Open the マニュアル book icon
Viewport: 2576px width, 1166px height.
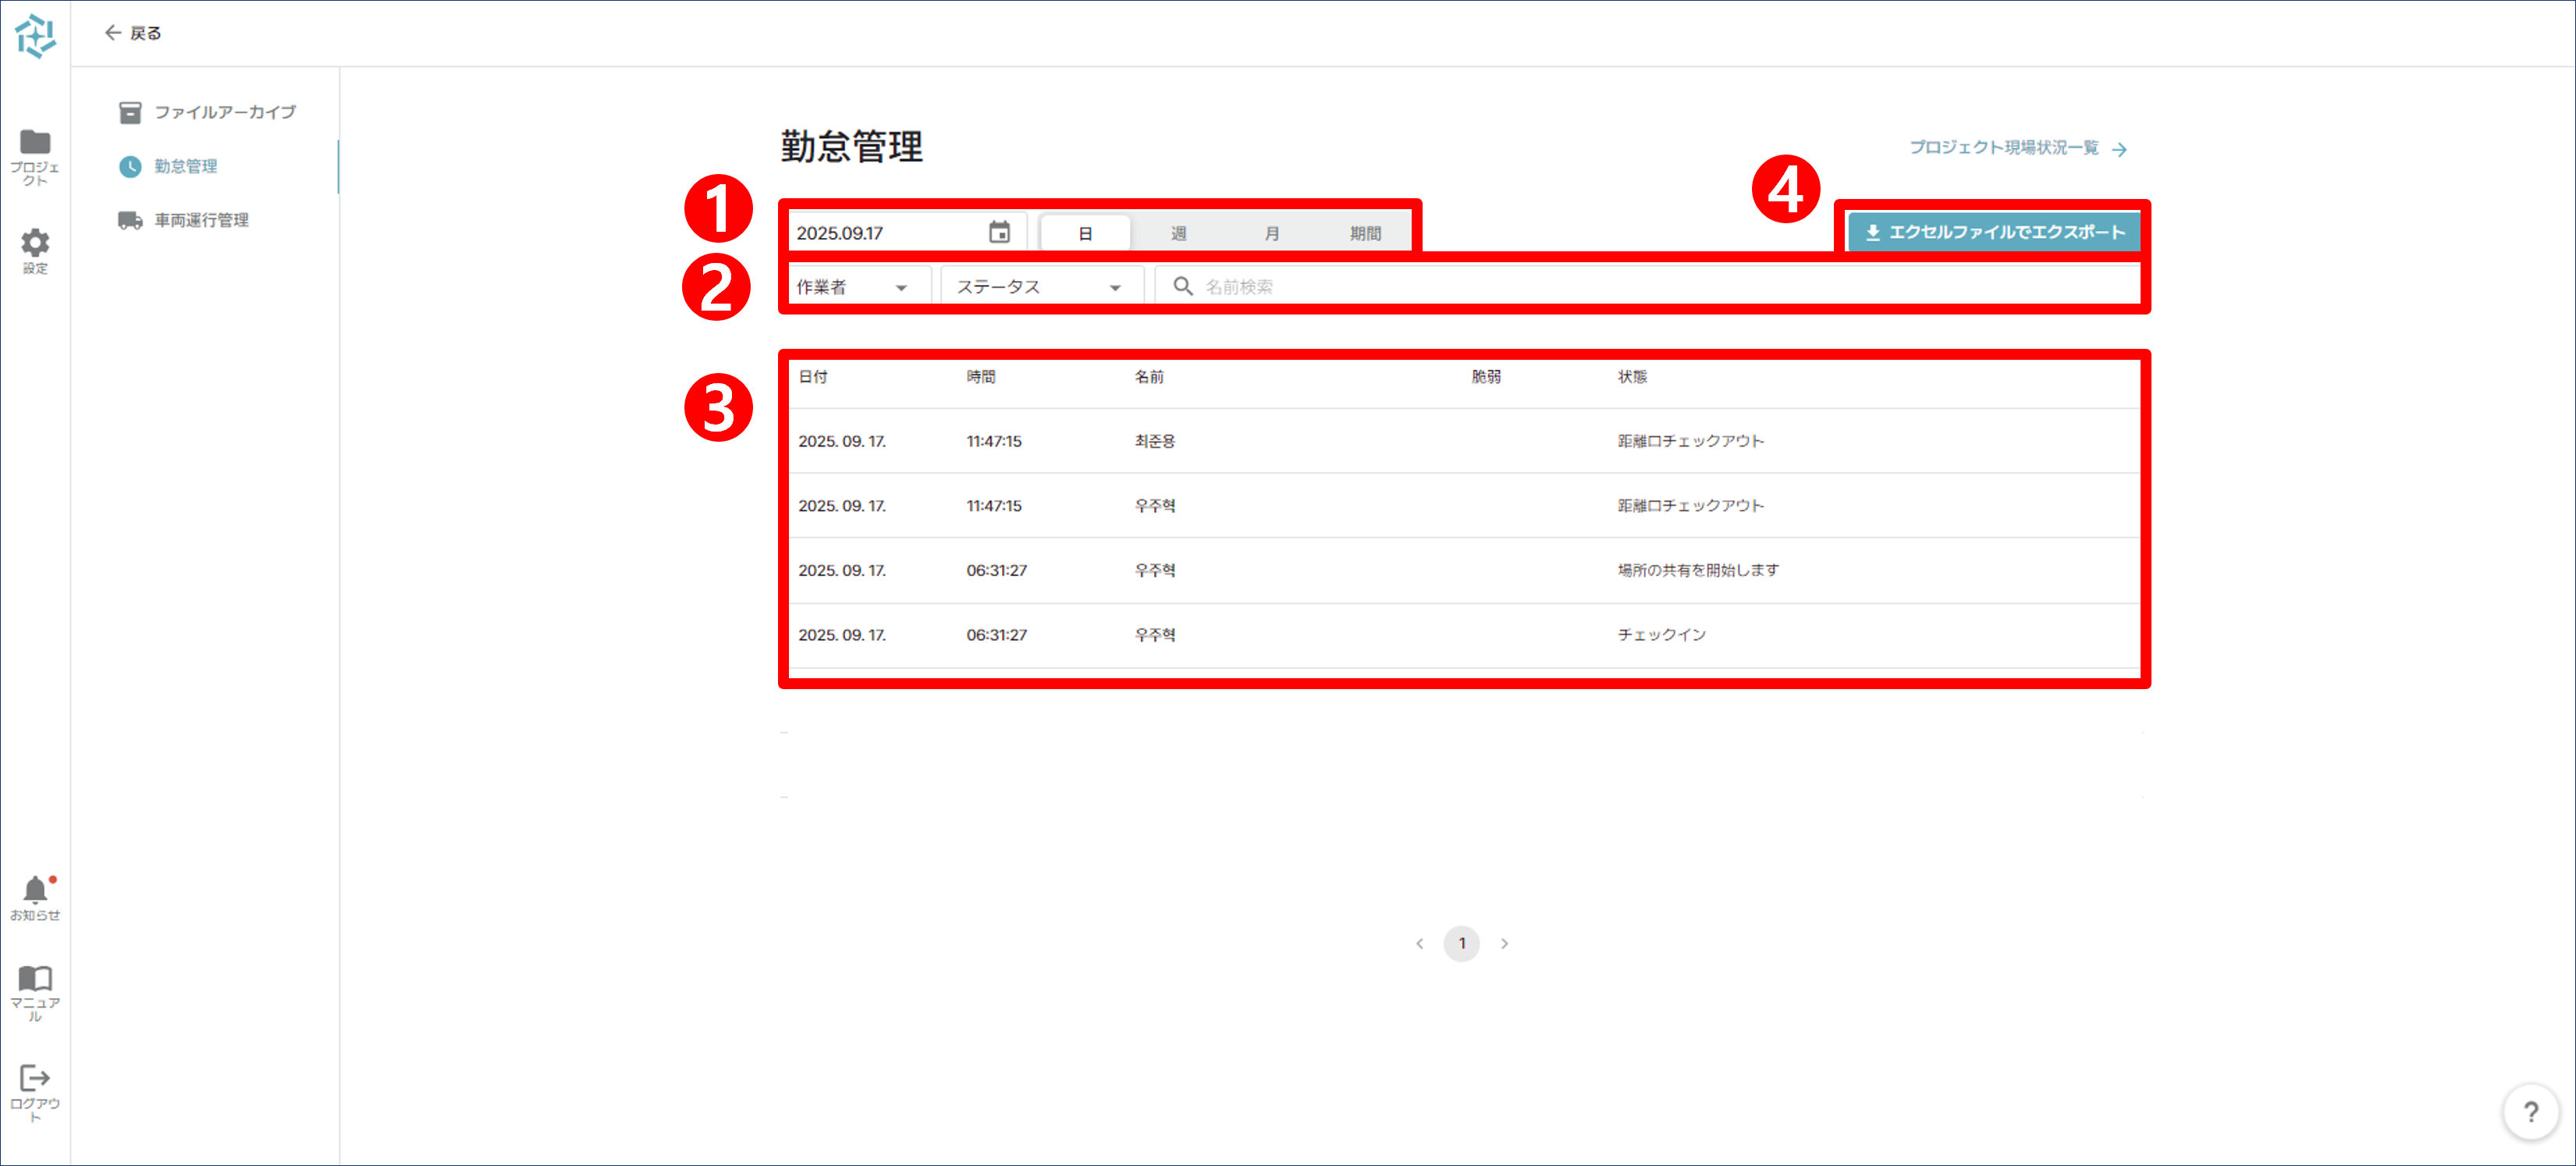[35, 978]
